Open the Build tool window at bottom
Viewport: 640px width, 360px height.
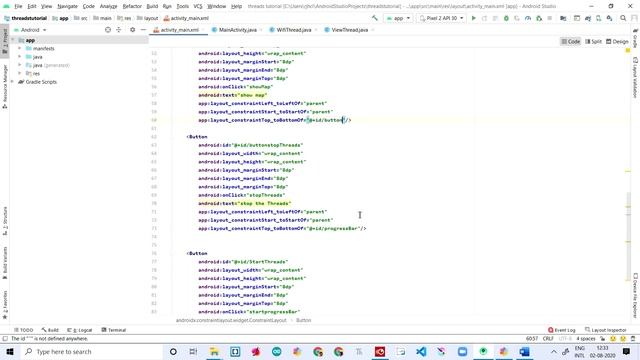point(50,330)
